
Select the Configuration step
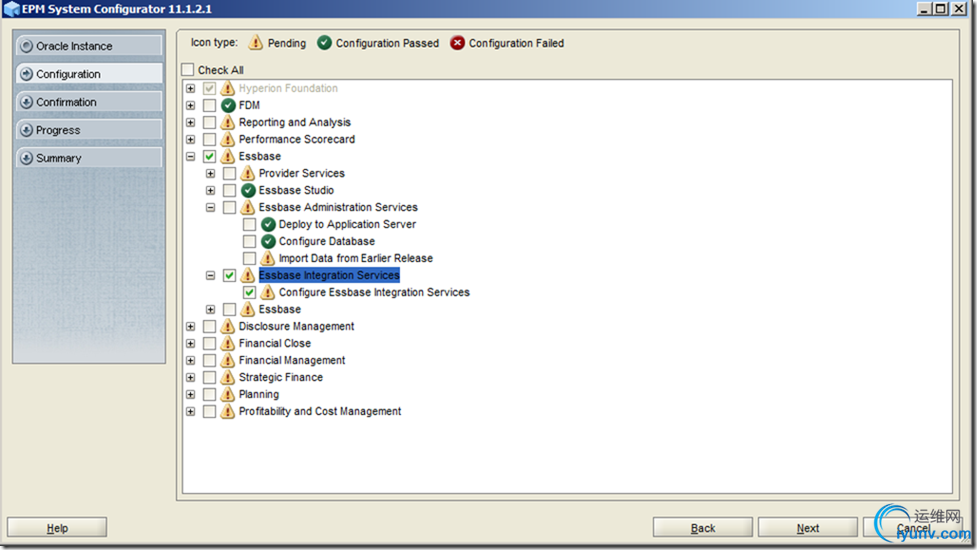click(x=89, y=74)
